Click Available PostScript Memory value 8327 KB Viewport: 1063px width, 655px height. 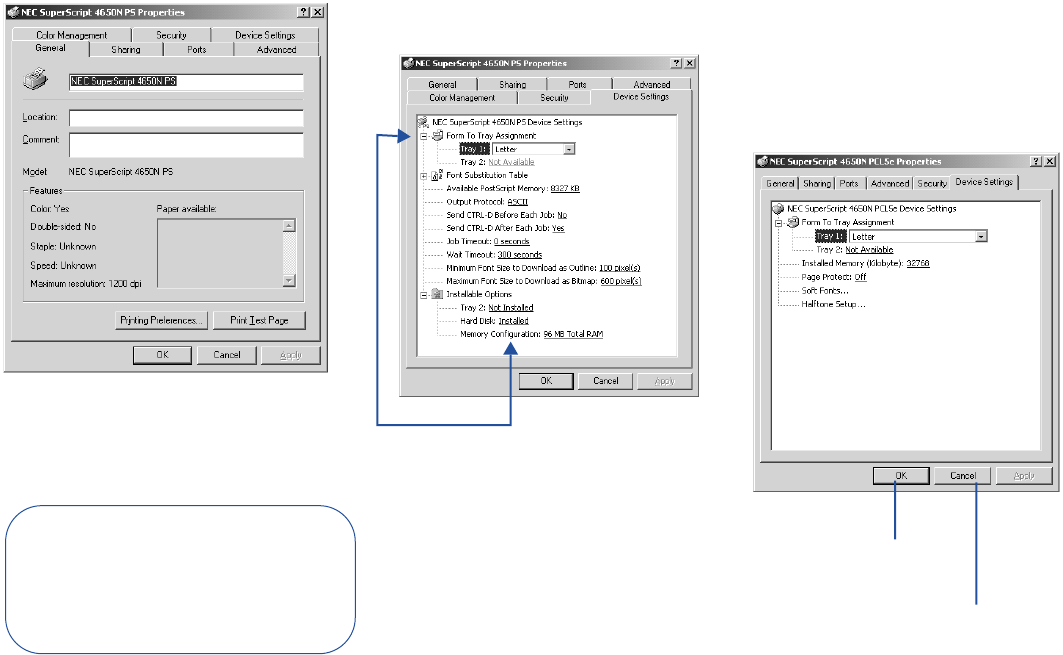[x=565, y=188]
